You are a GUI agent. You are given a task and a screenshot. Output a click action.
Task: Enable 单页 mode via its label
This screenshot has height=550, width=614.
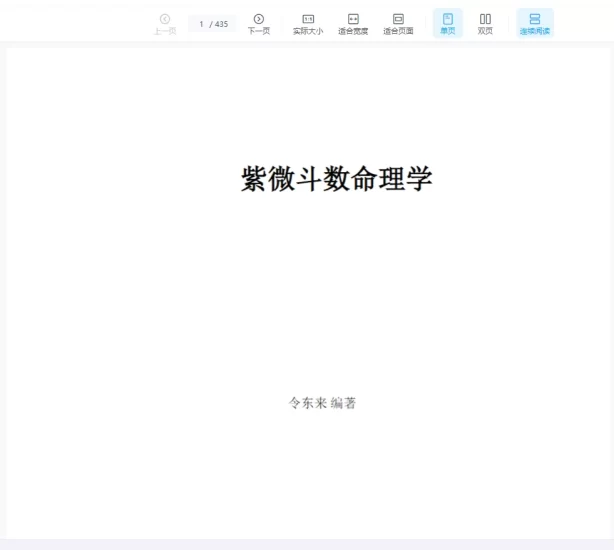pos(448,31)
